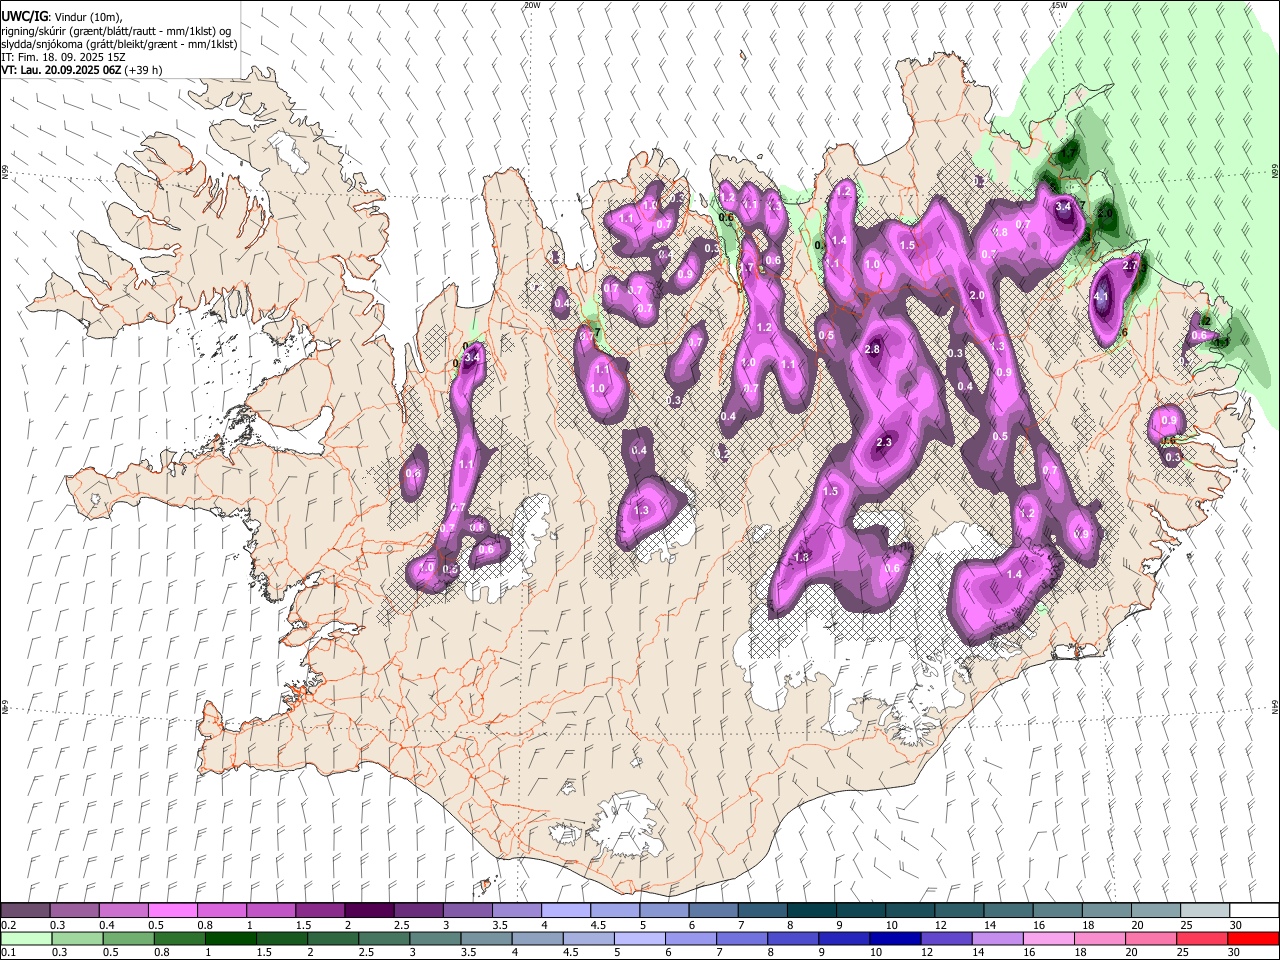The width and height of the screenshot is (1280, 960).
Task: Click the 'UWC/IG: Vindur (10m)' title text
Action: (61, 17)
